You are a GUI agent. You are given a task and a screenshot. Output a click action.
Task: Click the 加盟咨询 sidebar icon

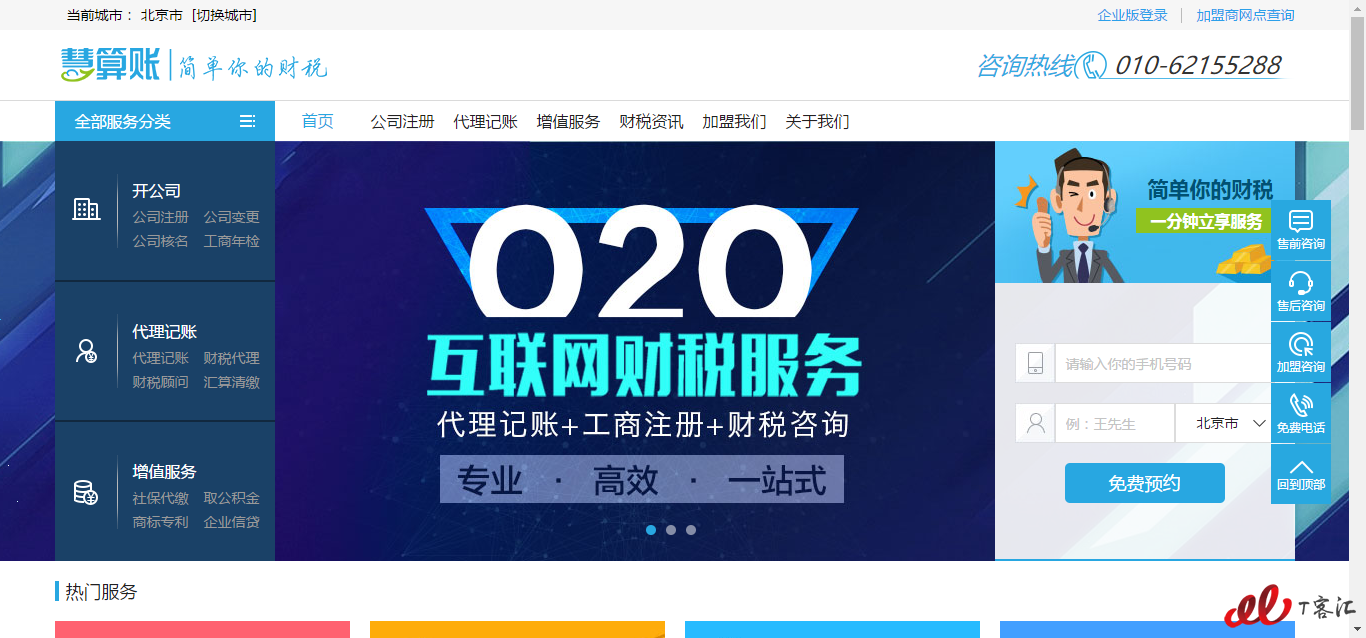1300,344
